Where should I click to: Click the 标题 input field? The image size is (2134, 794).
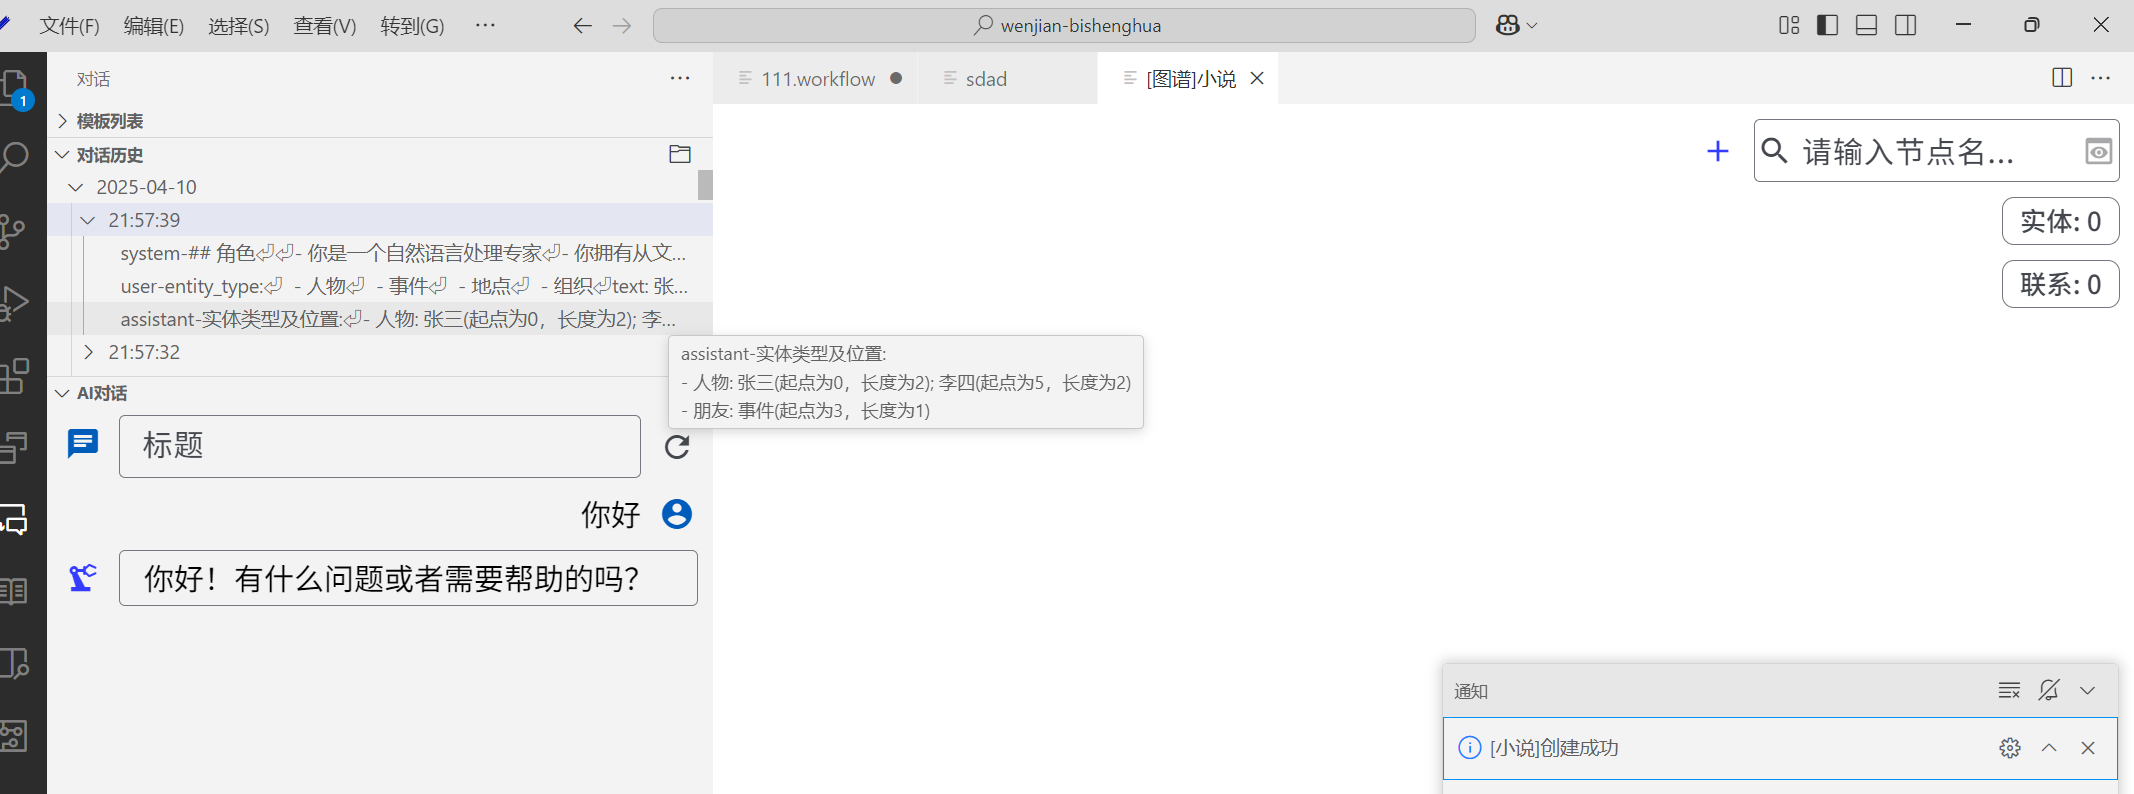pyautogui.click(x=379, y=446)
